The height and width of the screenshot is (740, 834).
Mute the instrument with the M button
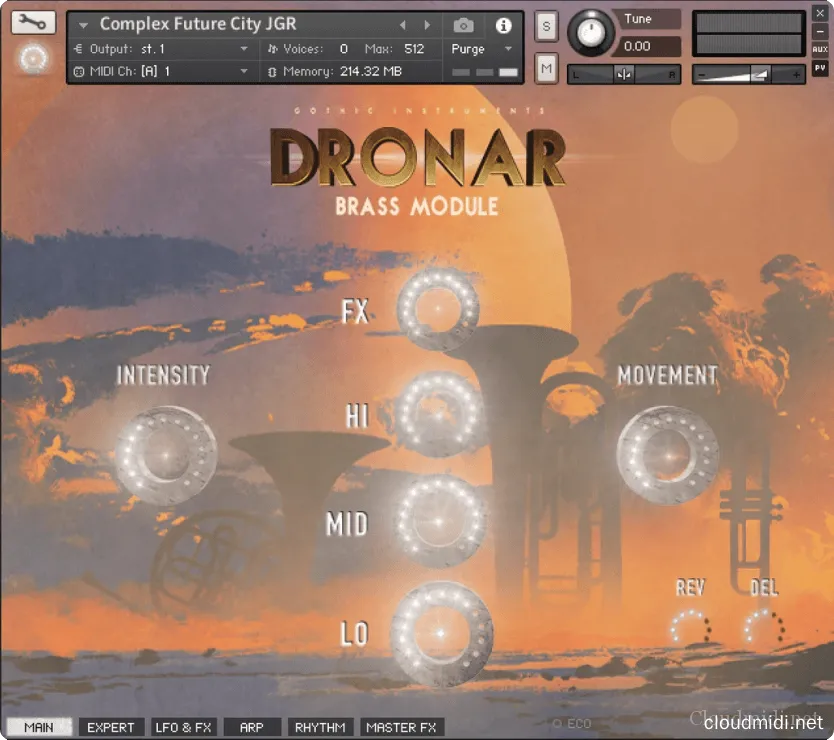pos(546,68)
